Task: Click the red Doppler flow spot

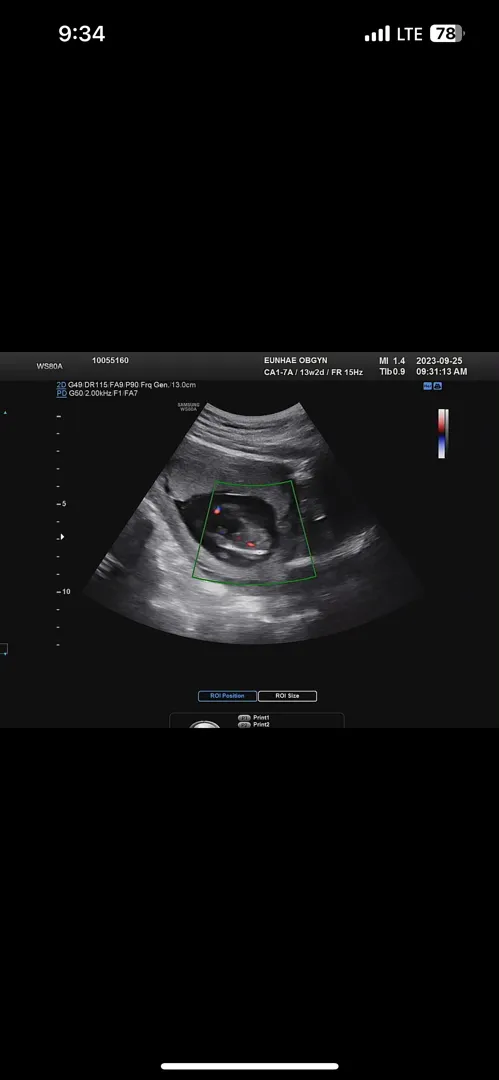Action: (x=251, y=544)
